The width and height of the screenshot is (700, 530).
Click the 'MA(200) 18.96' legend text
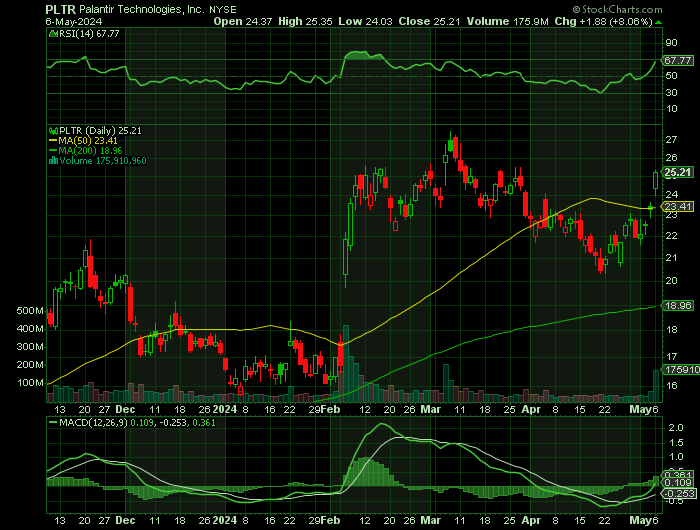pyautogui.click(x=90, y=151)
